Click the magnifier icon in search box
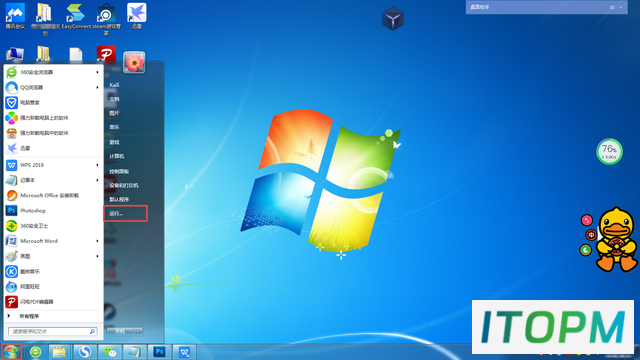This screenshot has width=640, height=360. tap(92, 331)
